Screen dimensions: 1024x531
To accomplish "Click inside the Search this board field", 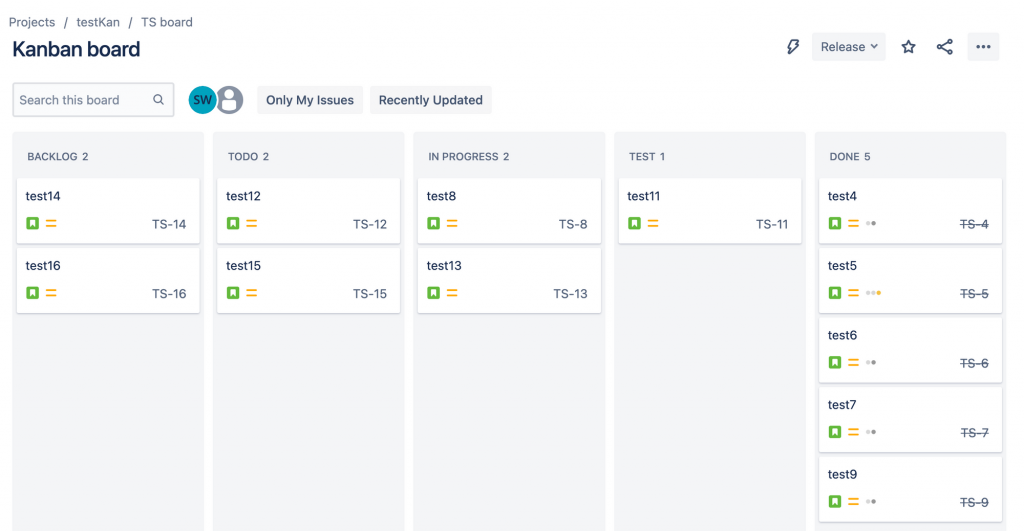I will click(x=82, y=100).
